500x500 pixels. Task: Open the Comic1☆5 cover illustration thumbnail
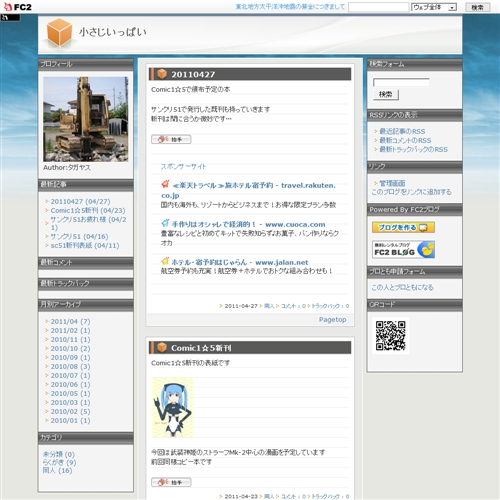tap(172, 407)
